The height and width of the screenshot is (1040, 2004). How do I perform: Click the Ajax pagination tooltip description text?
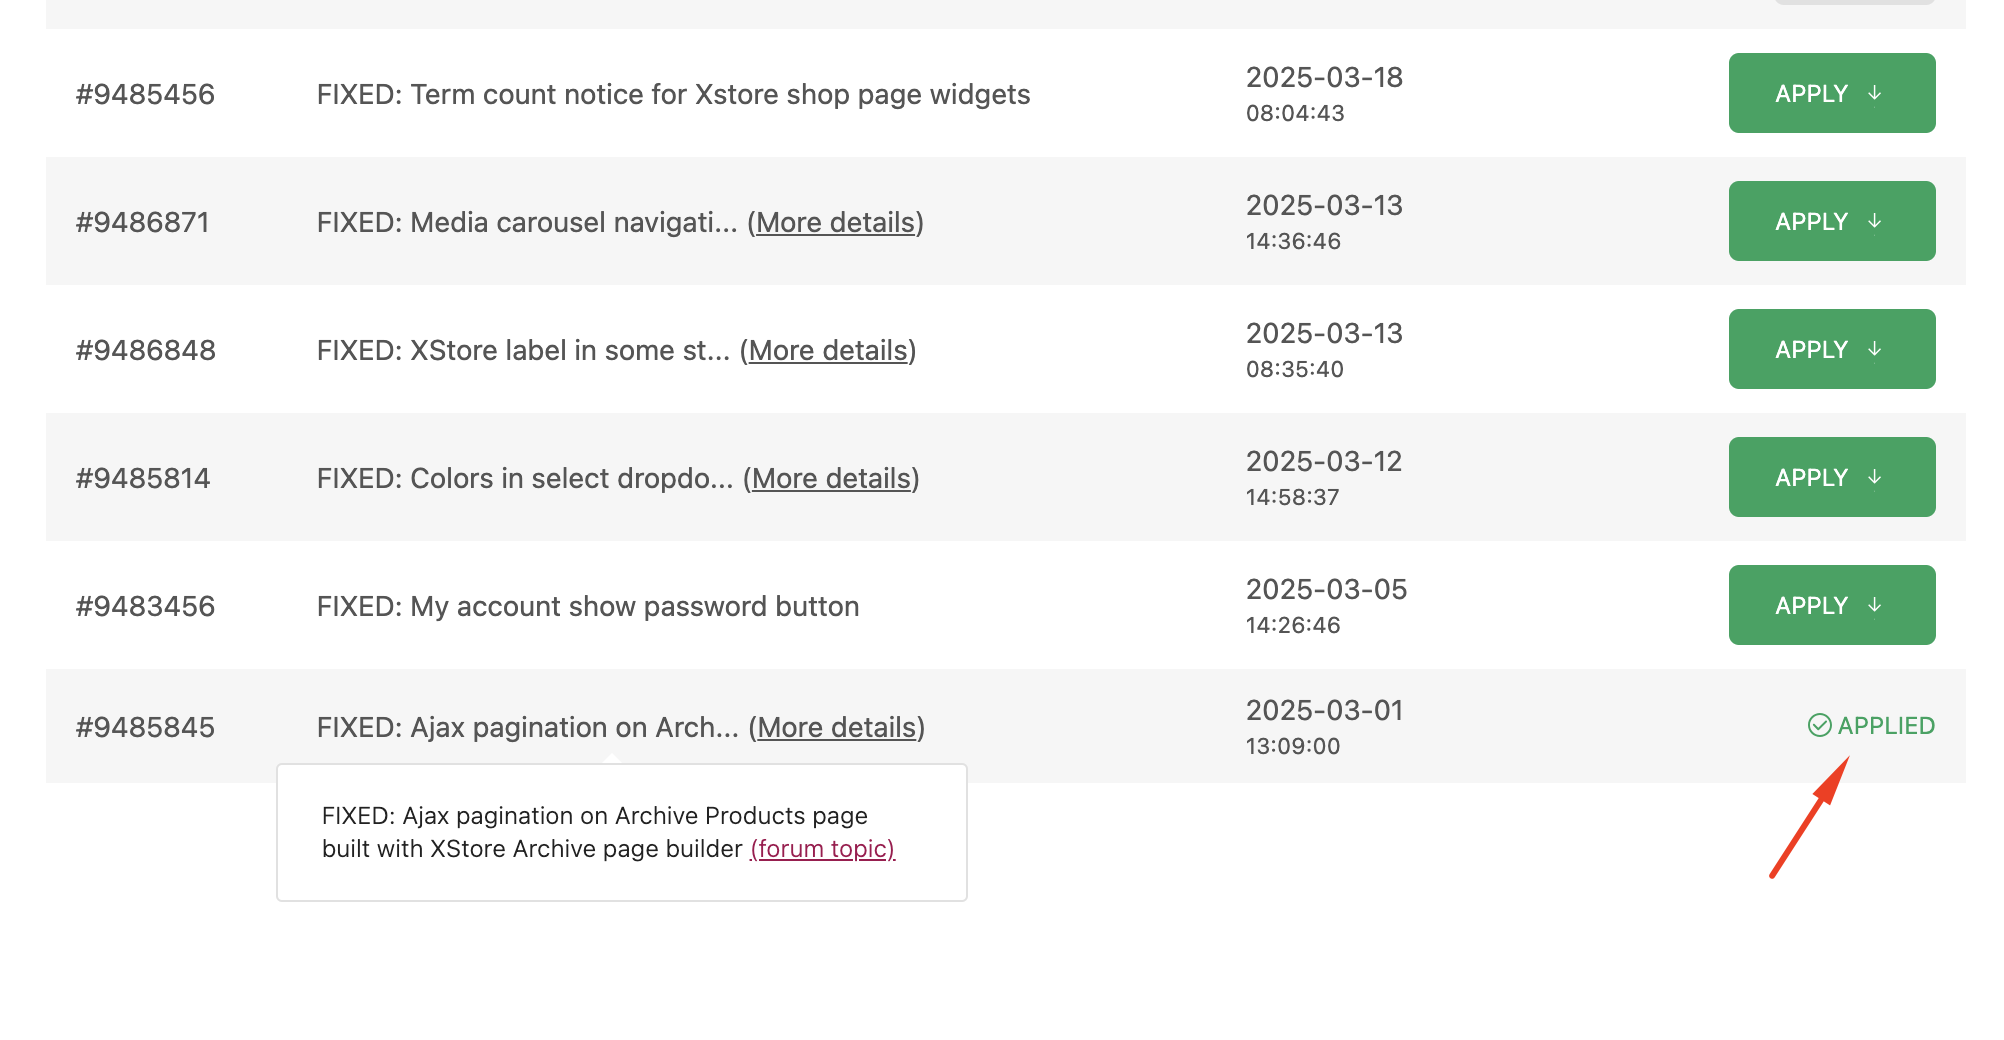(x=595, y=832)
